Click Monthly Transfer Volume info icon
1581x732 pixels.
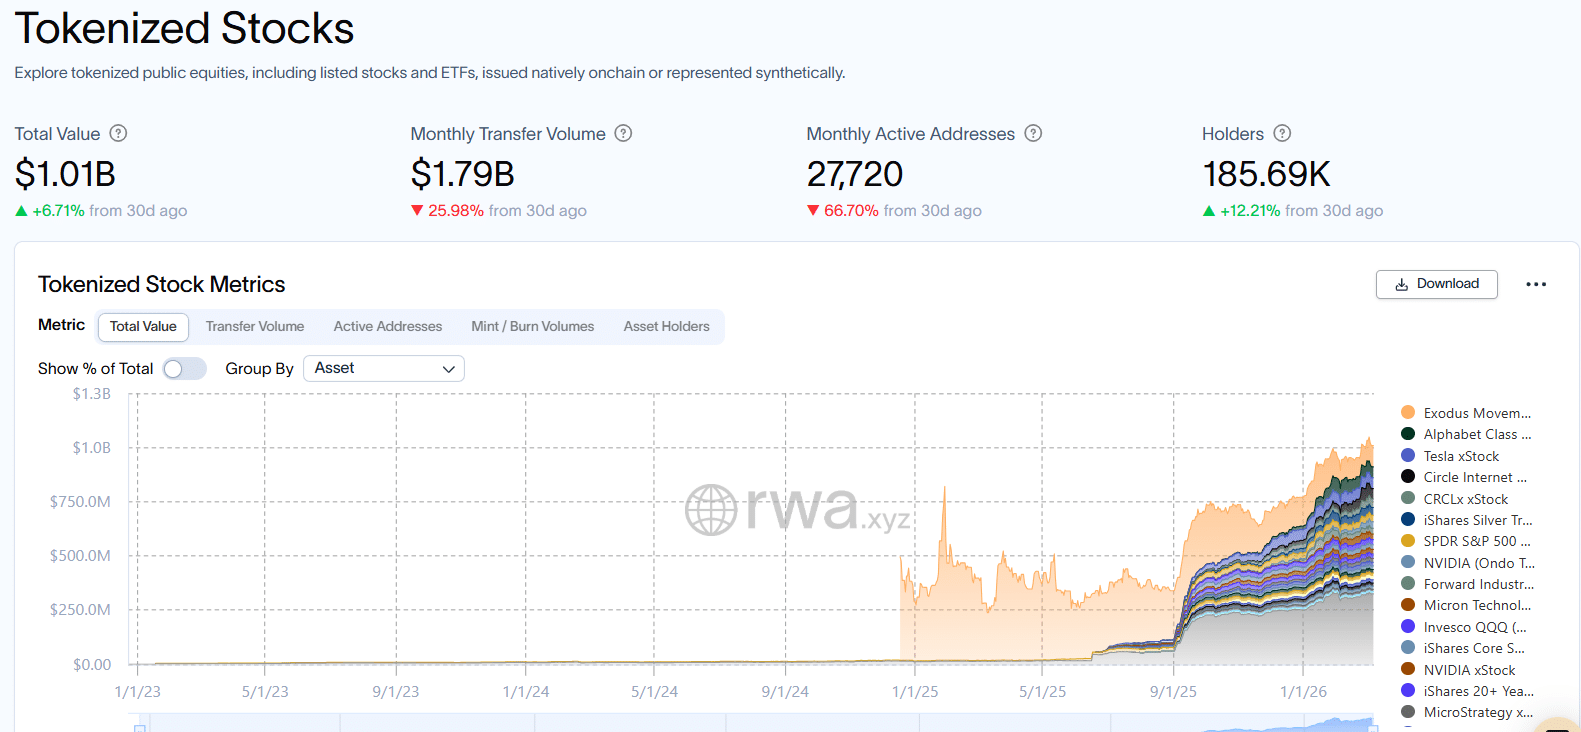pos(623,133)
